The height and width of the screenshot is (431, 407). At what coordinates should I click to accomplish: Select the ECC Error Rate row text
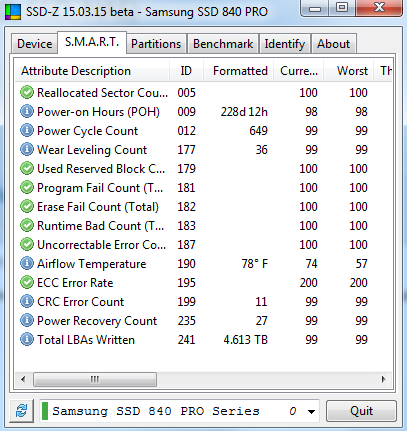point(75,283)
